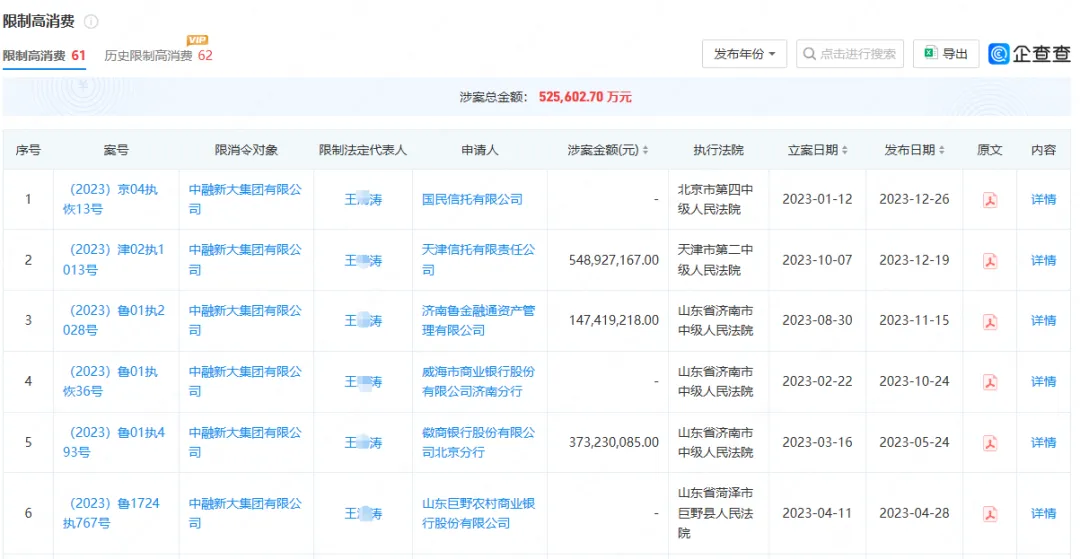The width and height of the screenshot is (1080, 559).
Task: Open case link (2023)鲁01执493号
Action: point(114,442)
